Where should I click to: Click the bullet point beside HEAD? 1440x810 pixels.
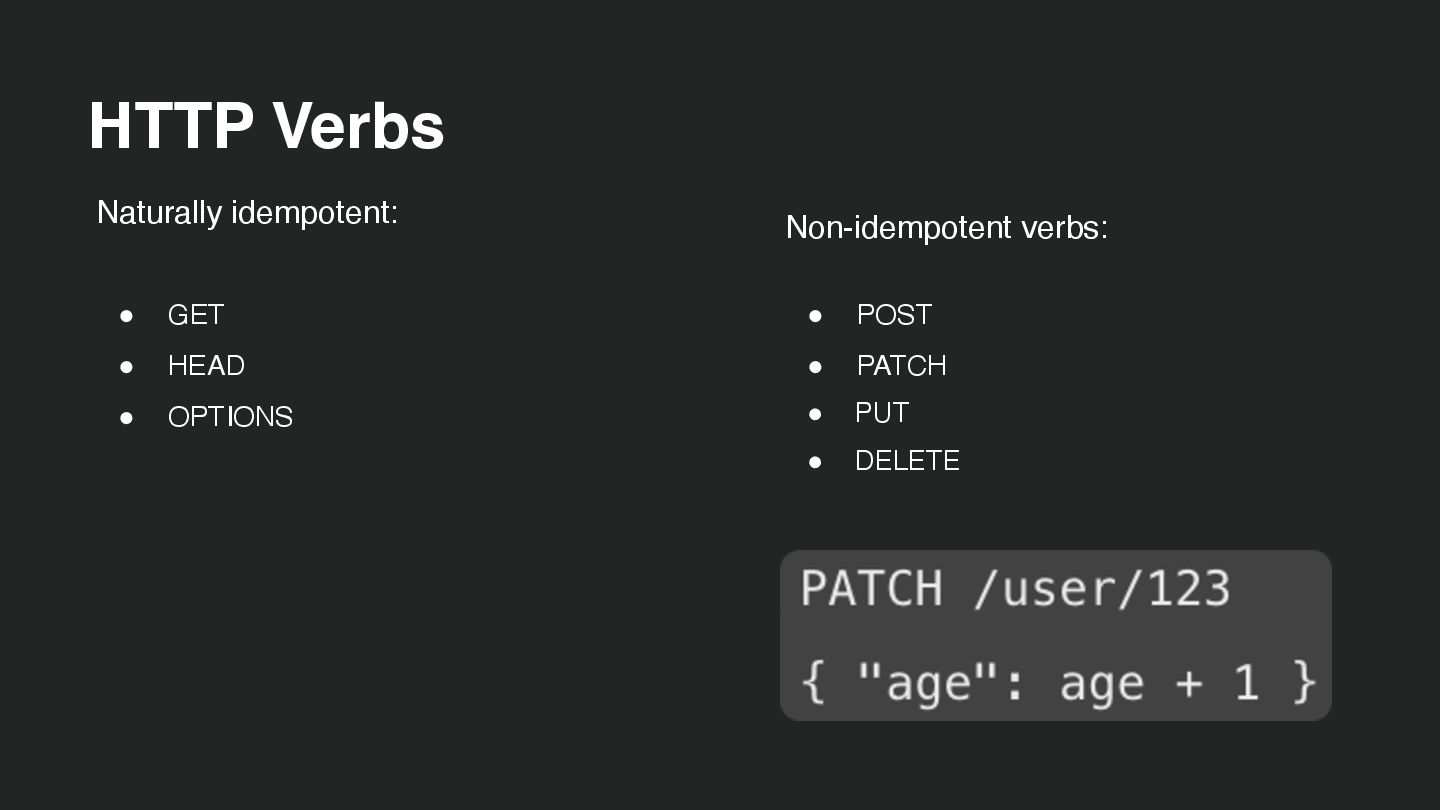[x=127, y=367]
